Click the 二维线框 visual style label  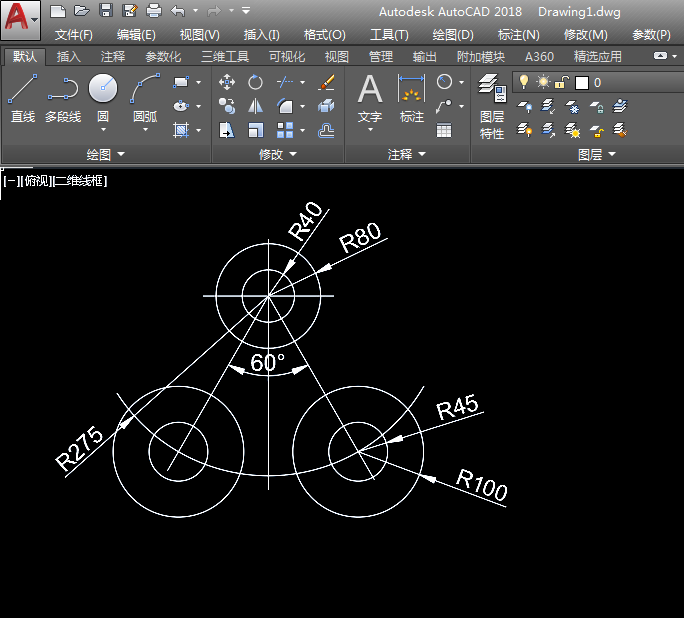coord(80,181)
